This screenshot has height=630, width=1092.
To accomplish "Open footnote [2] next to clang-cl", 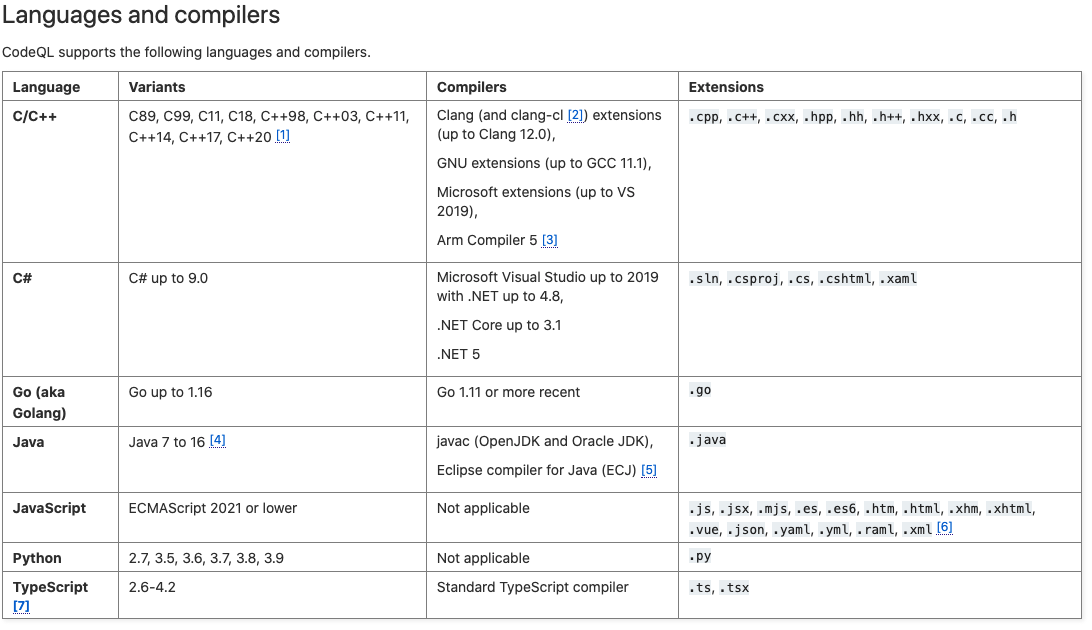I will [575, 115].
